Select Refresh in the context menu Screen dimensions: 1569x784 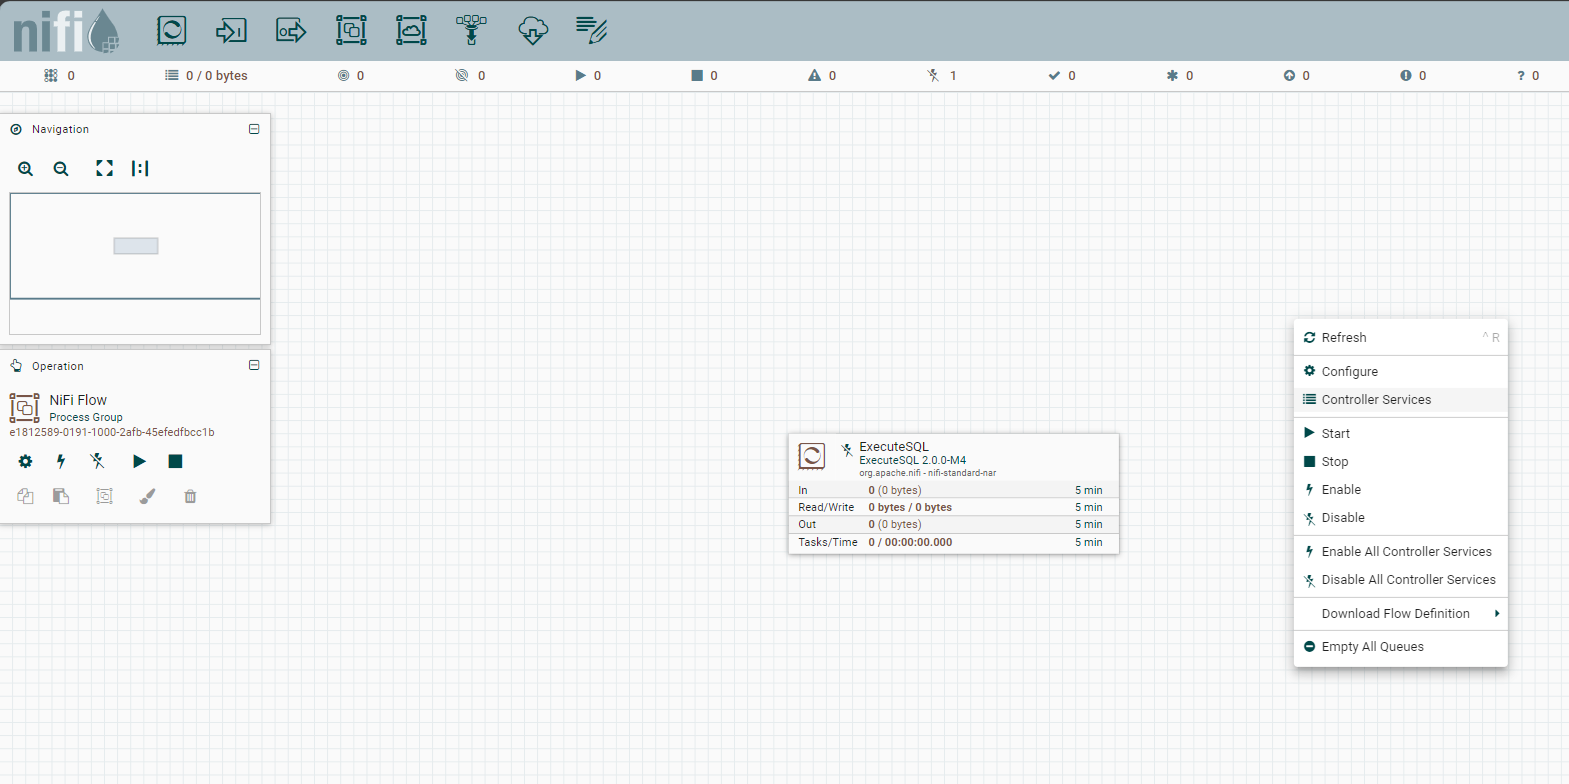1344,338
